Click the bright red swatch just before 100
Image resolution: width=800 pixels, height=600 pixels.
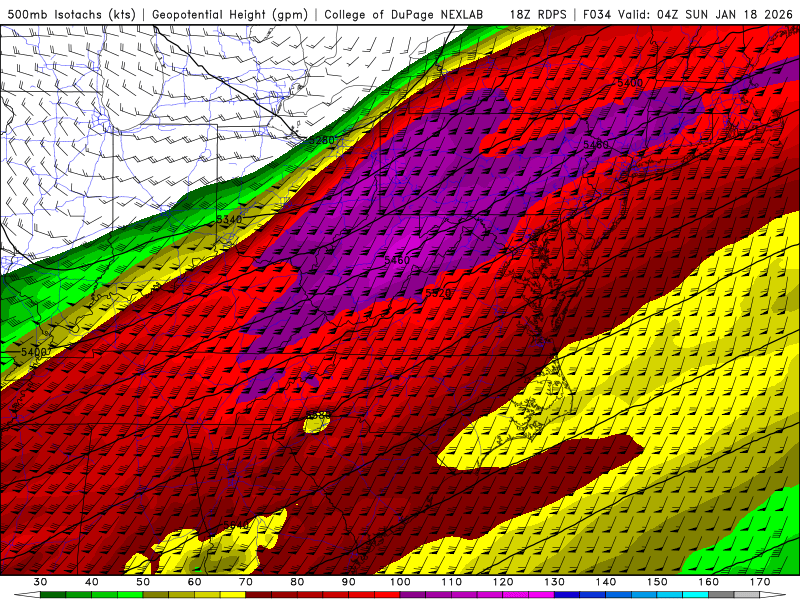point(387,596)
